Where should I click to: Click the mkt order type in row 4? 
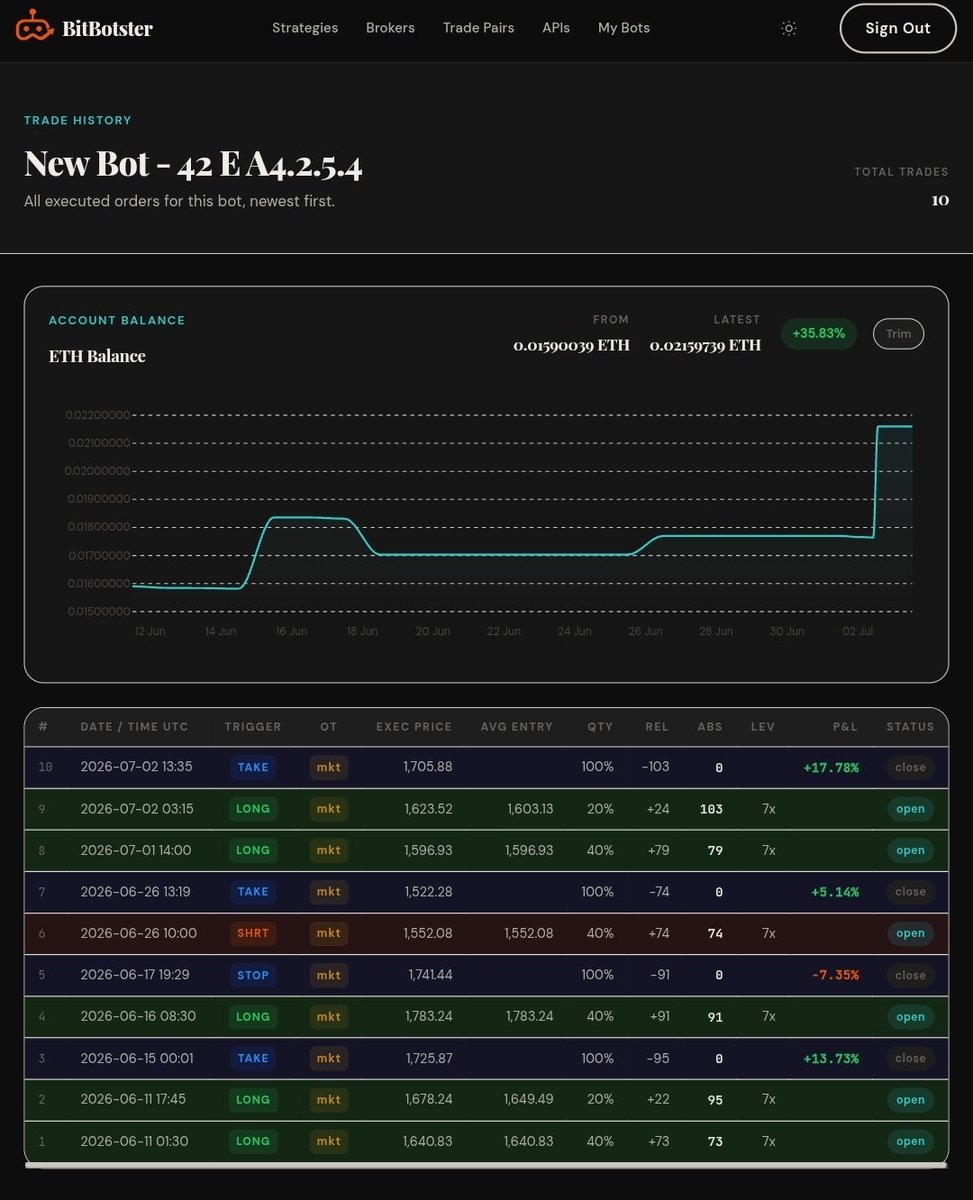coord(329,1017)
